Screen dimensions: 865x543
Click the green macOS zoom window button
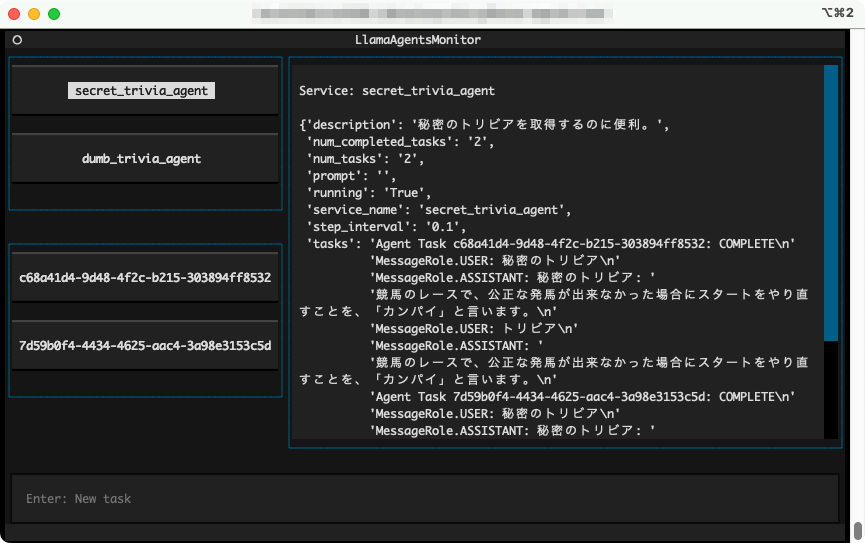[x=54, y=14]
